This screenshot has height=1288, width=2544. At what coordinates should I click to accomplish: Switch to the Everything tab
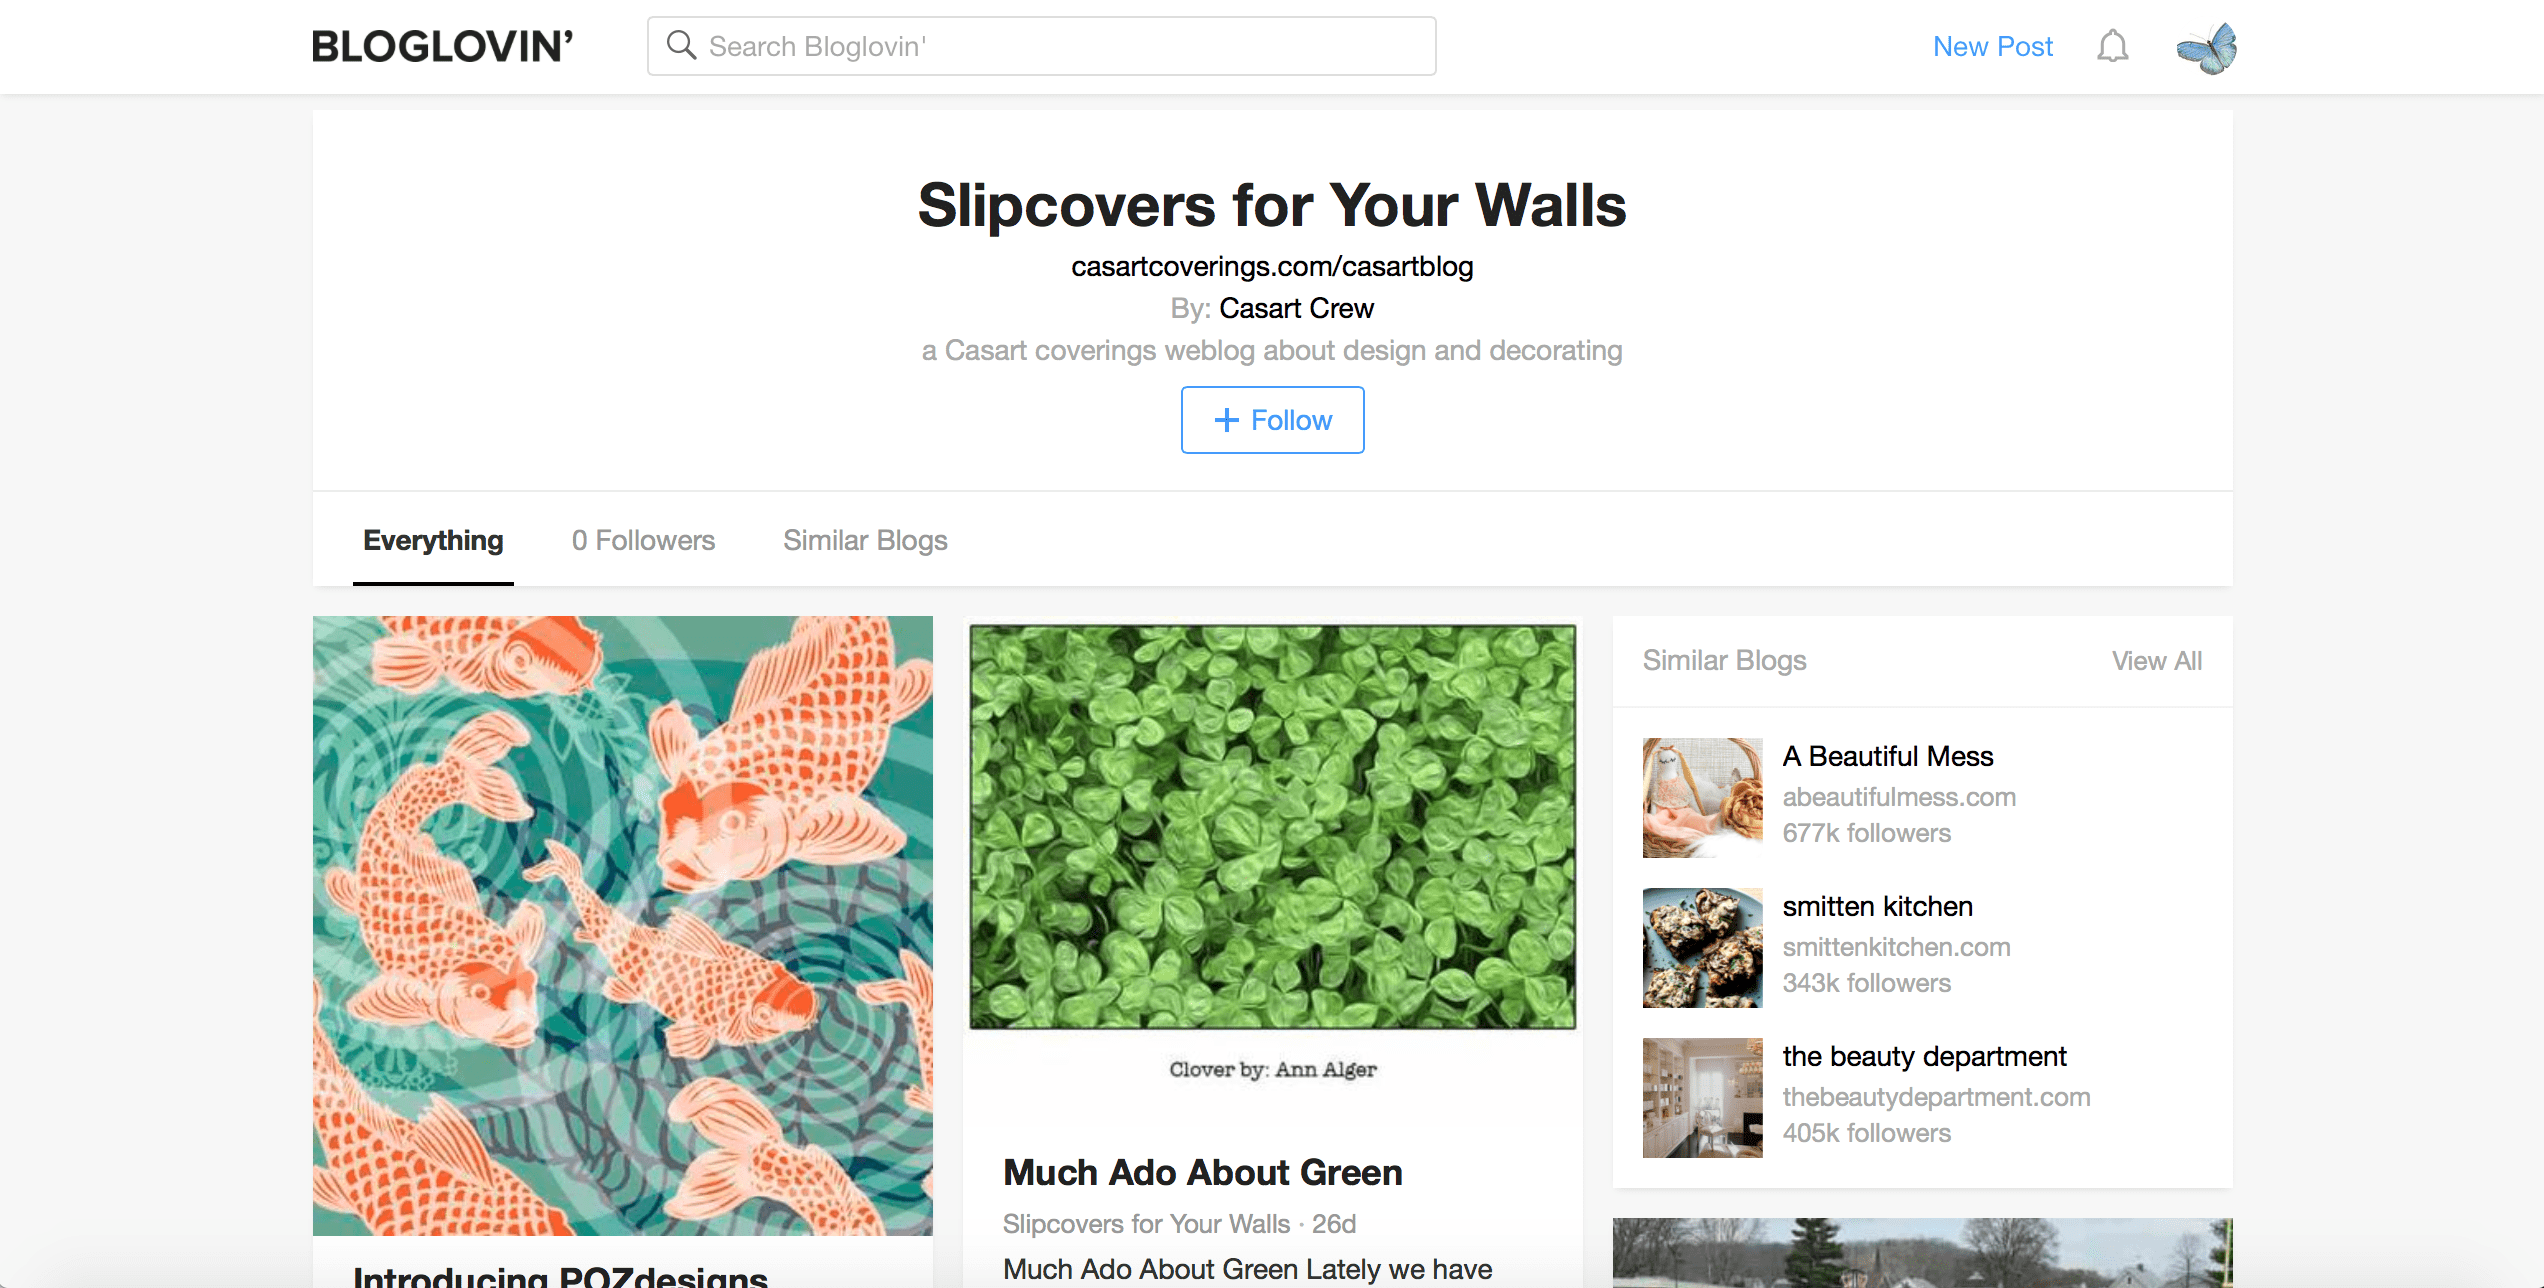pyautogui.click(x=433, y=540)
